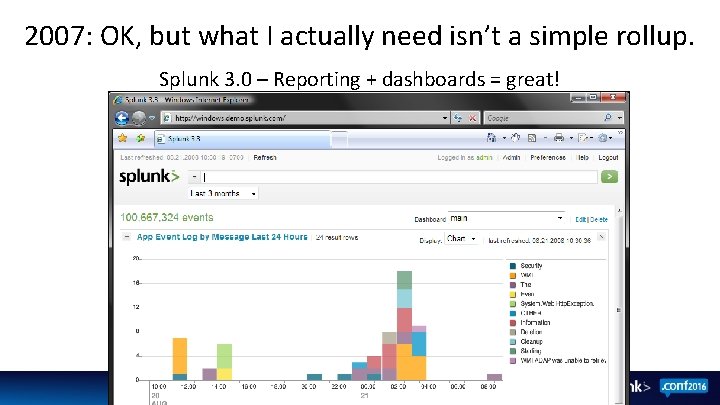
Task: Select the Splunk browser tab
Action: pos(242,139)
